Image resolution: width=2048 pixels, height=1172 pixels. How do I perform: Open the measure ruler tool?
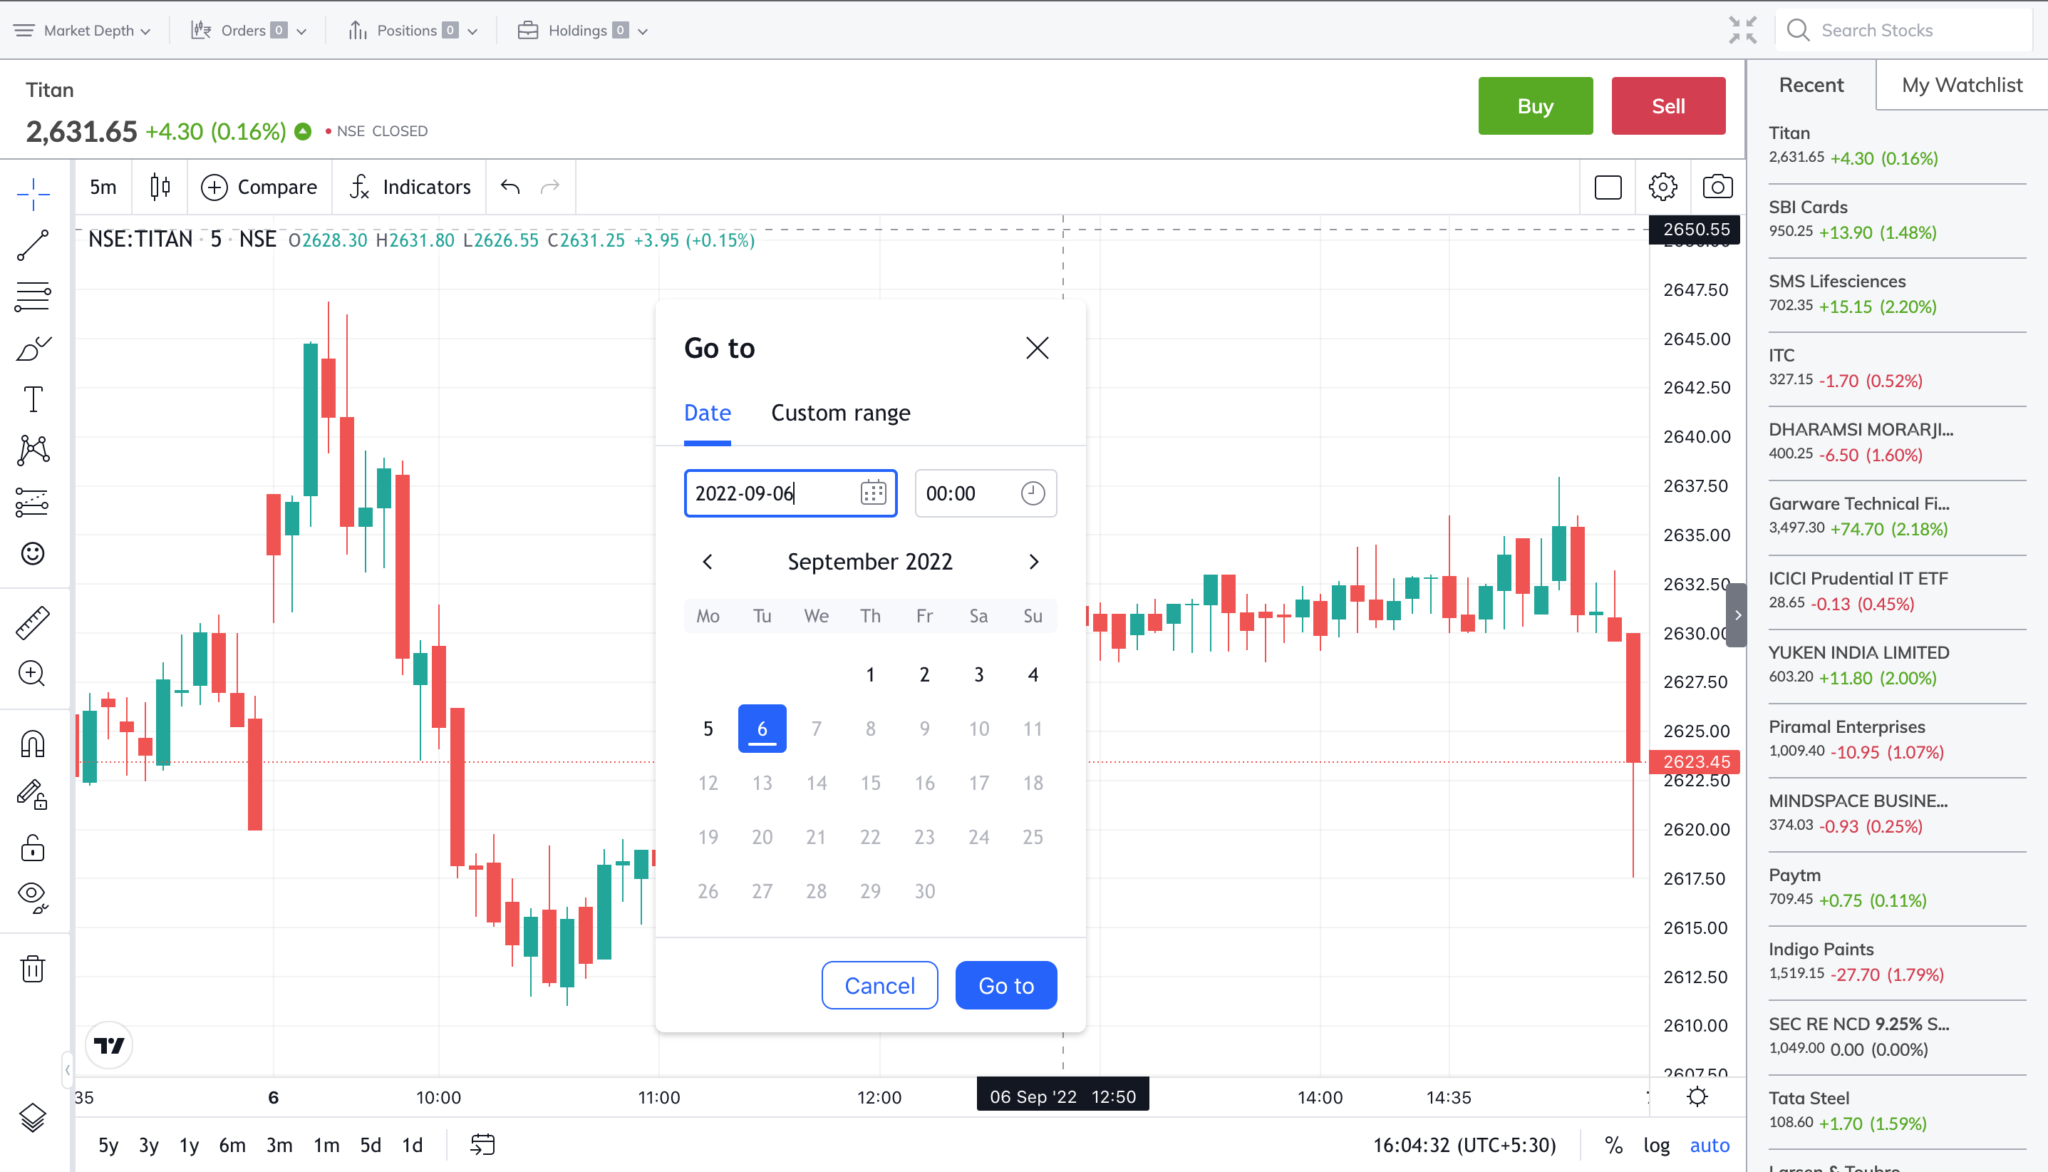click(x=33, y=621)
